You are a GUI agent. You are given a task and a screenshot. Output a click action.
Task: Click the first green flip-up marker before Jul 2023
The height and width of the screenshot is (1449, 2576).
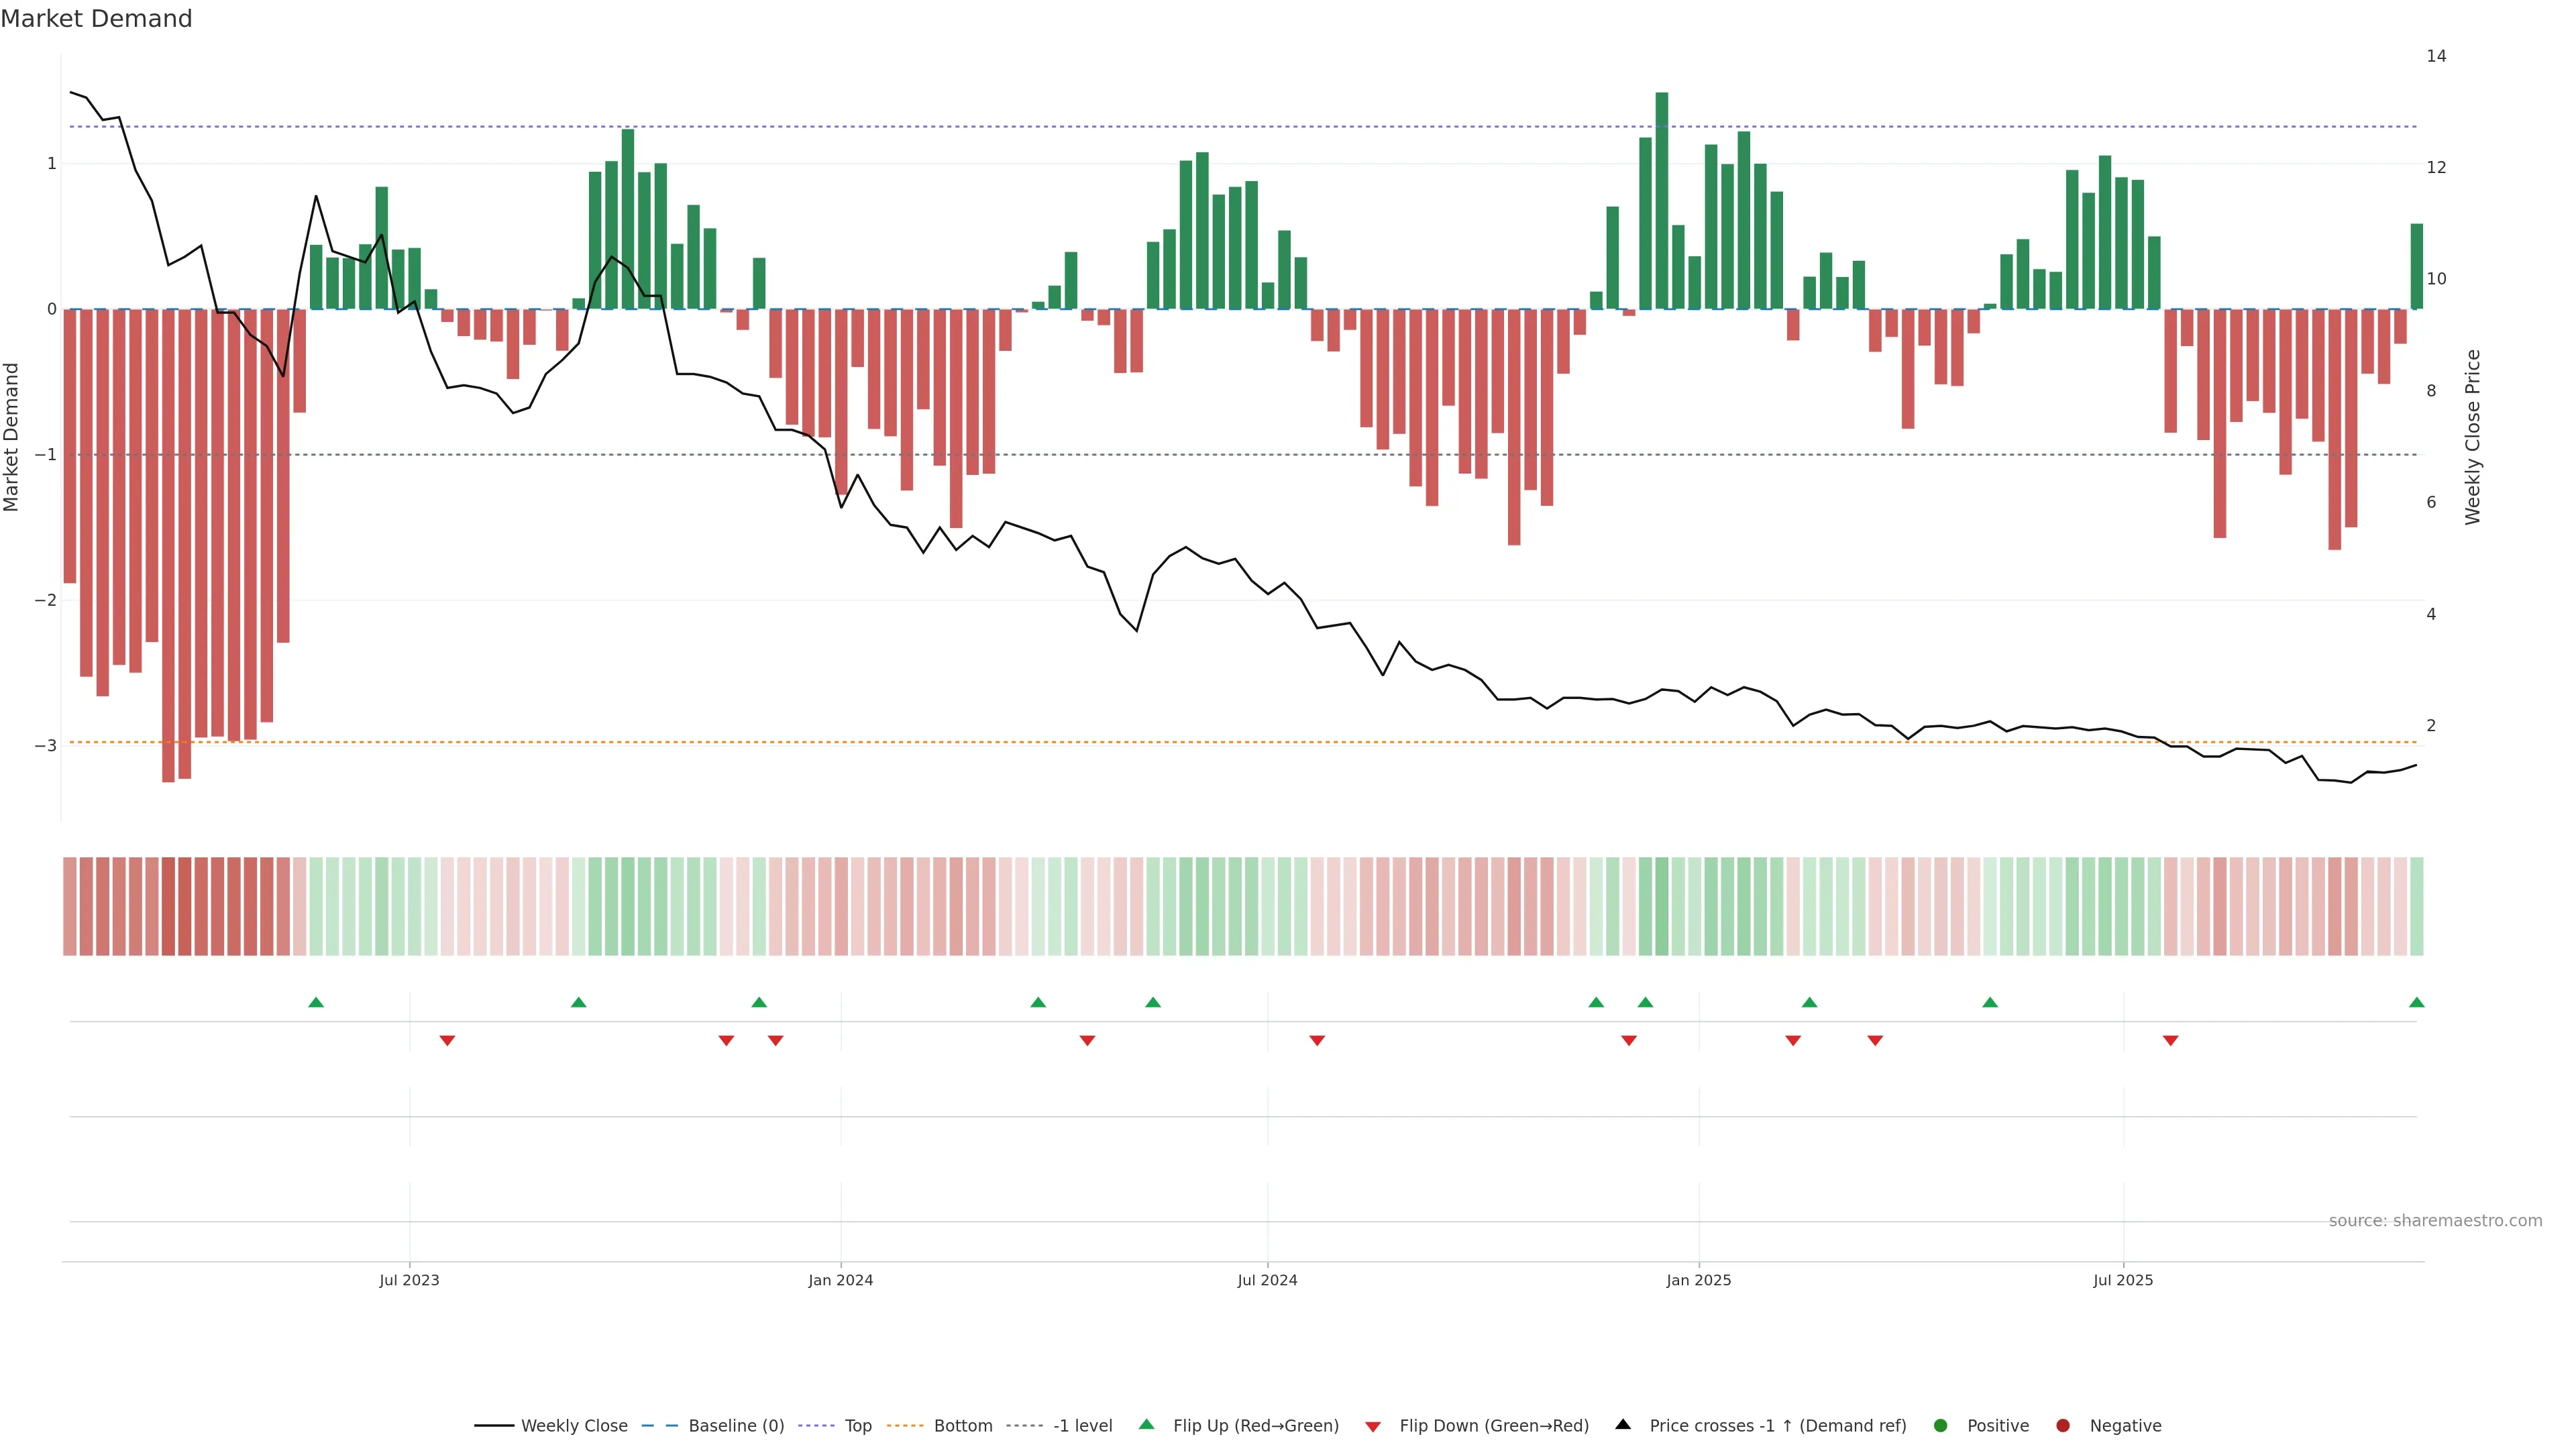(x=316, y=1002)
